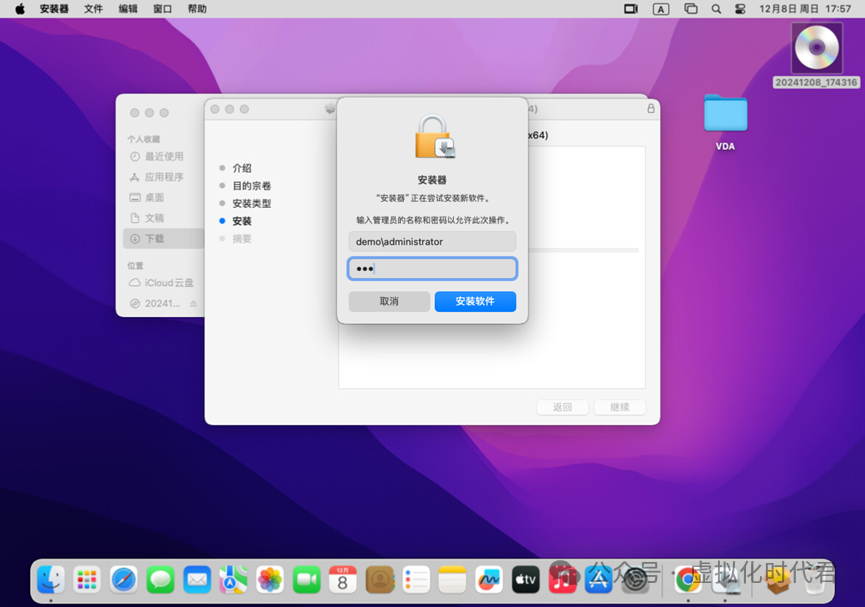Click the date and time in menu bar
This screenshot has width=865, height=607.
[805, 9]
